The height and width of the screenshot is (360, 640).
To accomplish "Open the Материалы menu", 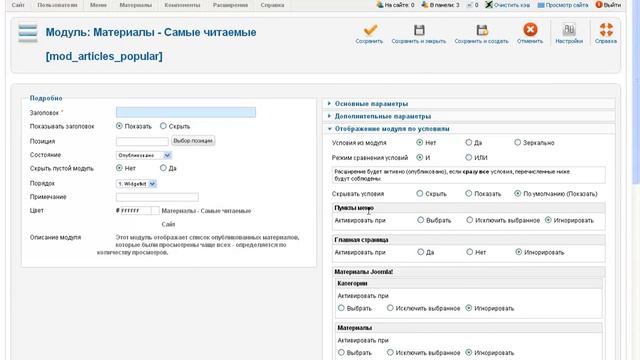I will pos(136,5).
